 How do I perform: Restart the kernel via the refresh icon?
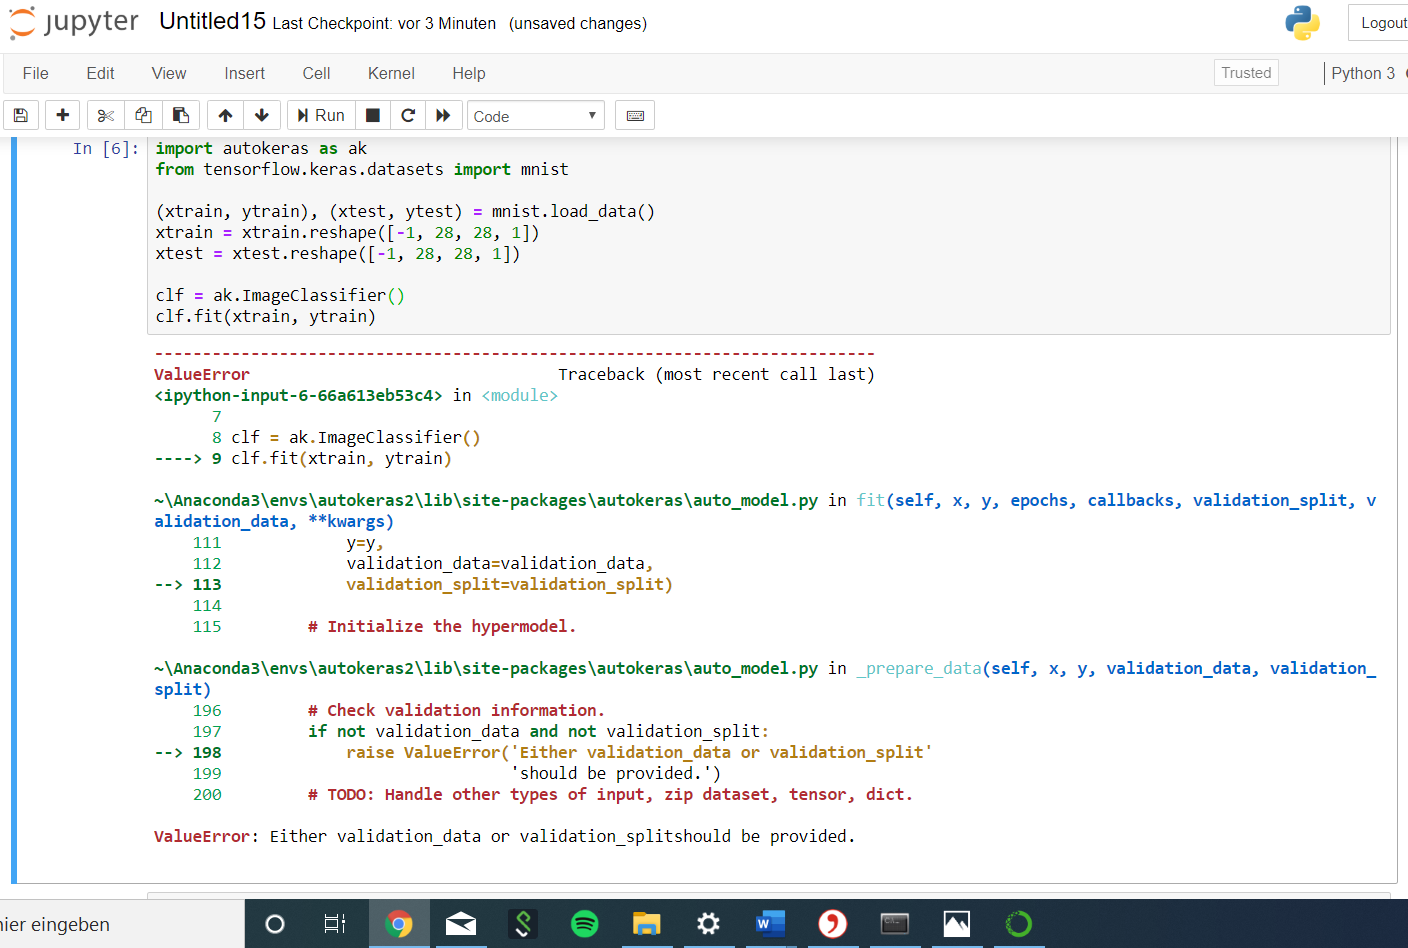pos(408,115)
